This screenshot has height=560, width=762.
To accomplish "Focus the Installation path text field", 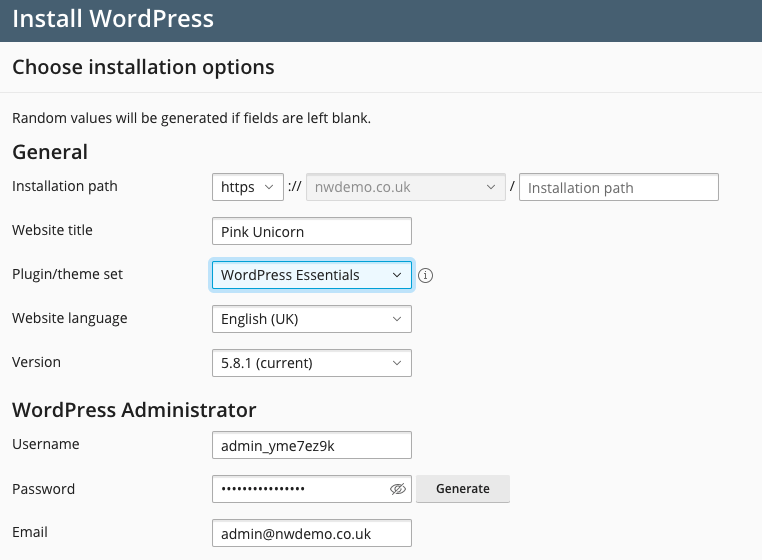I will (619, 187).
